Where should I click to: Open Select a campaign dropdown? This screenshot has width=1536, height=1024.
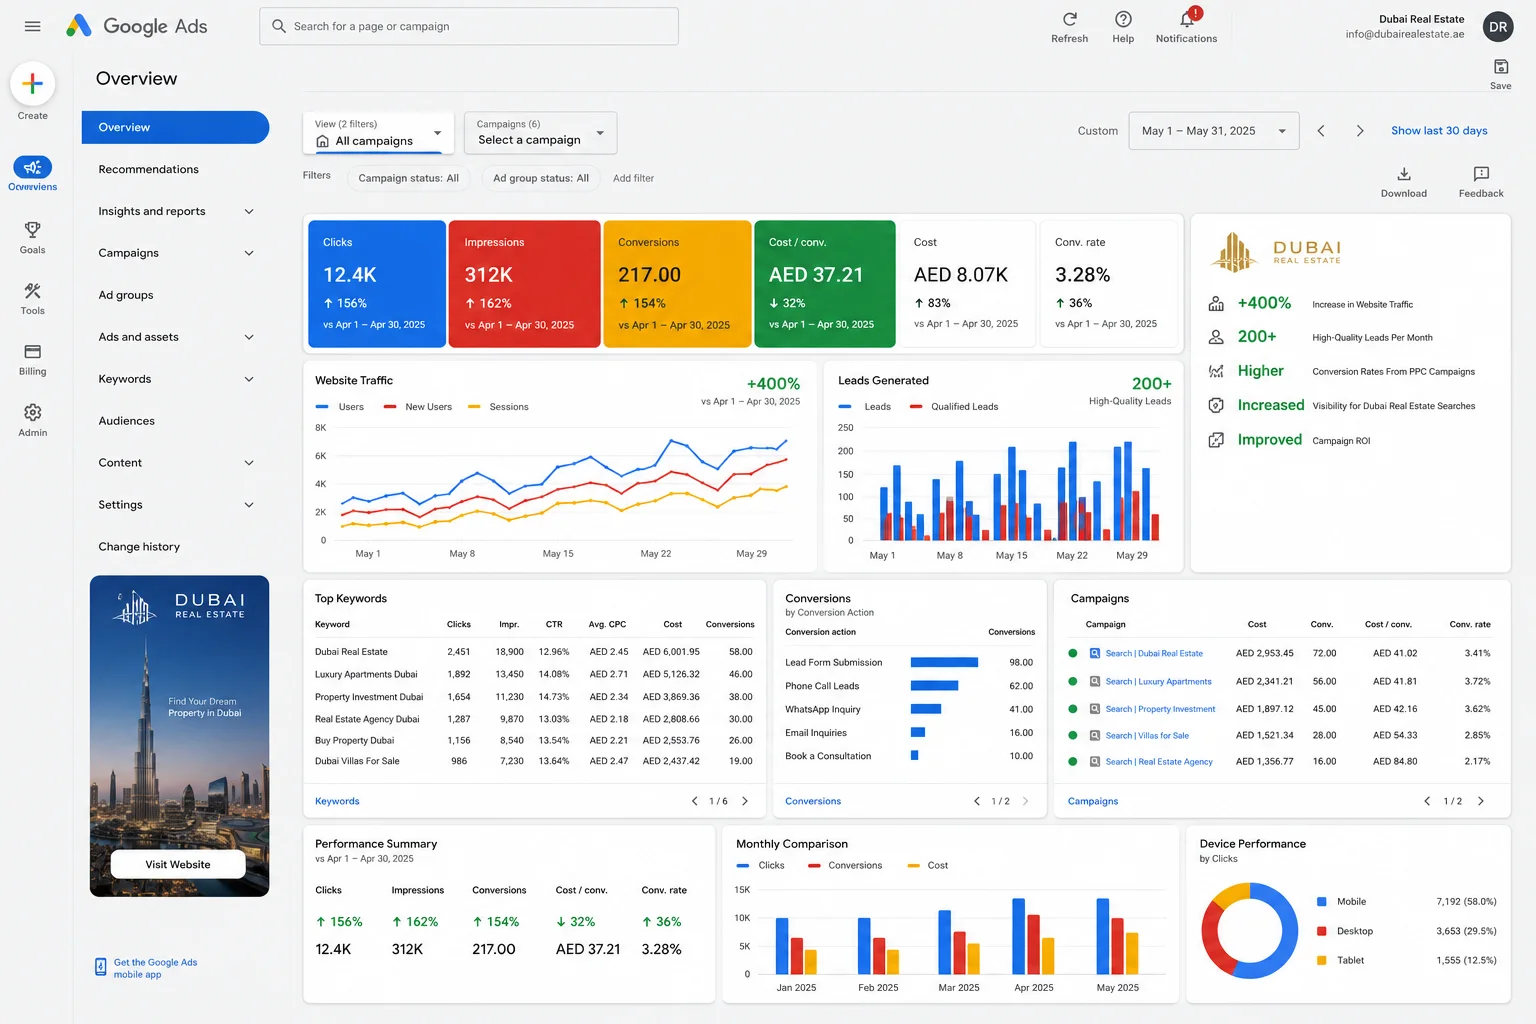pos(541,133)
